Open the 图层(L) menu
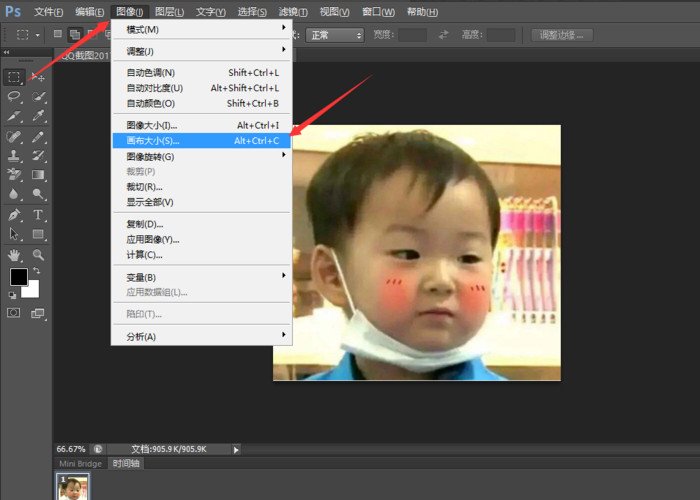The height and width of the screenshot is (500, 700). [x=170, y=12]
